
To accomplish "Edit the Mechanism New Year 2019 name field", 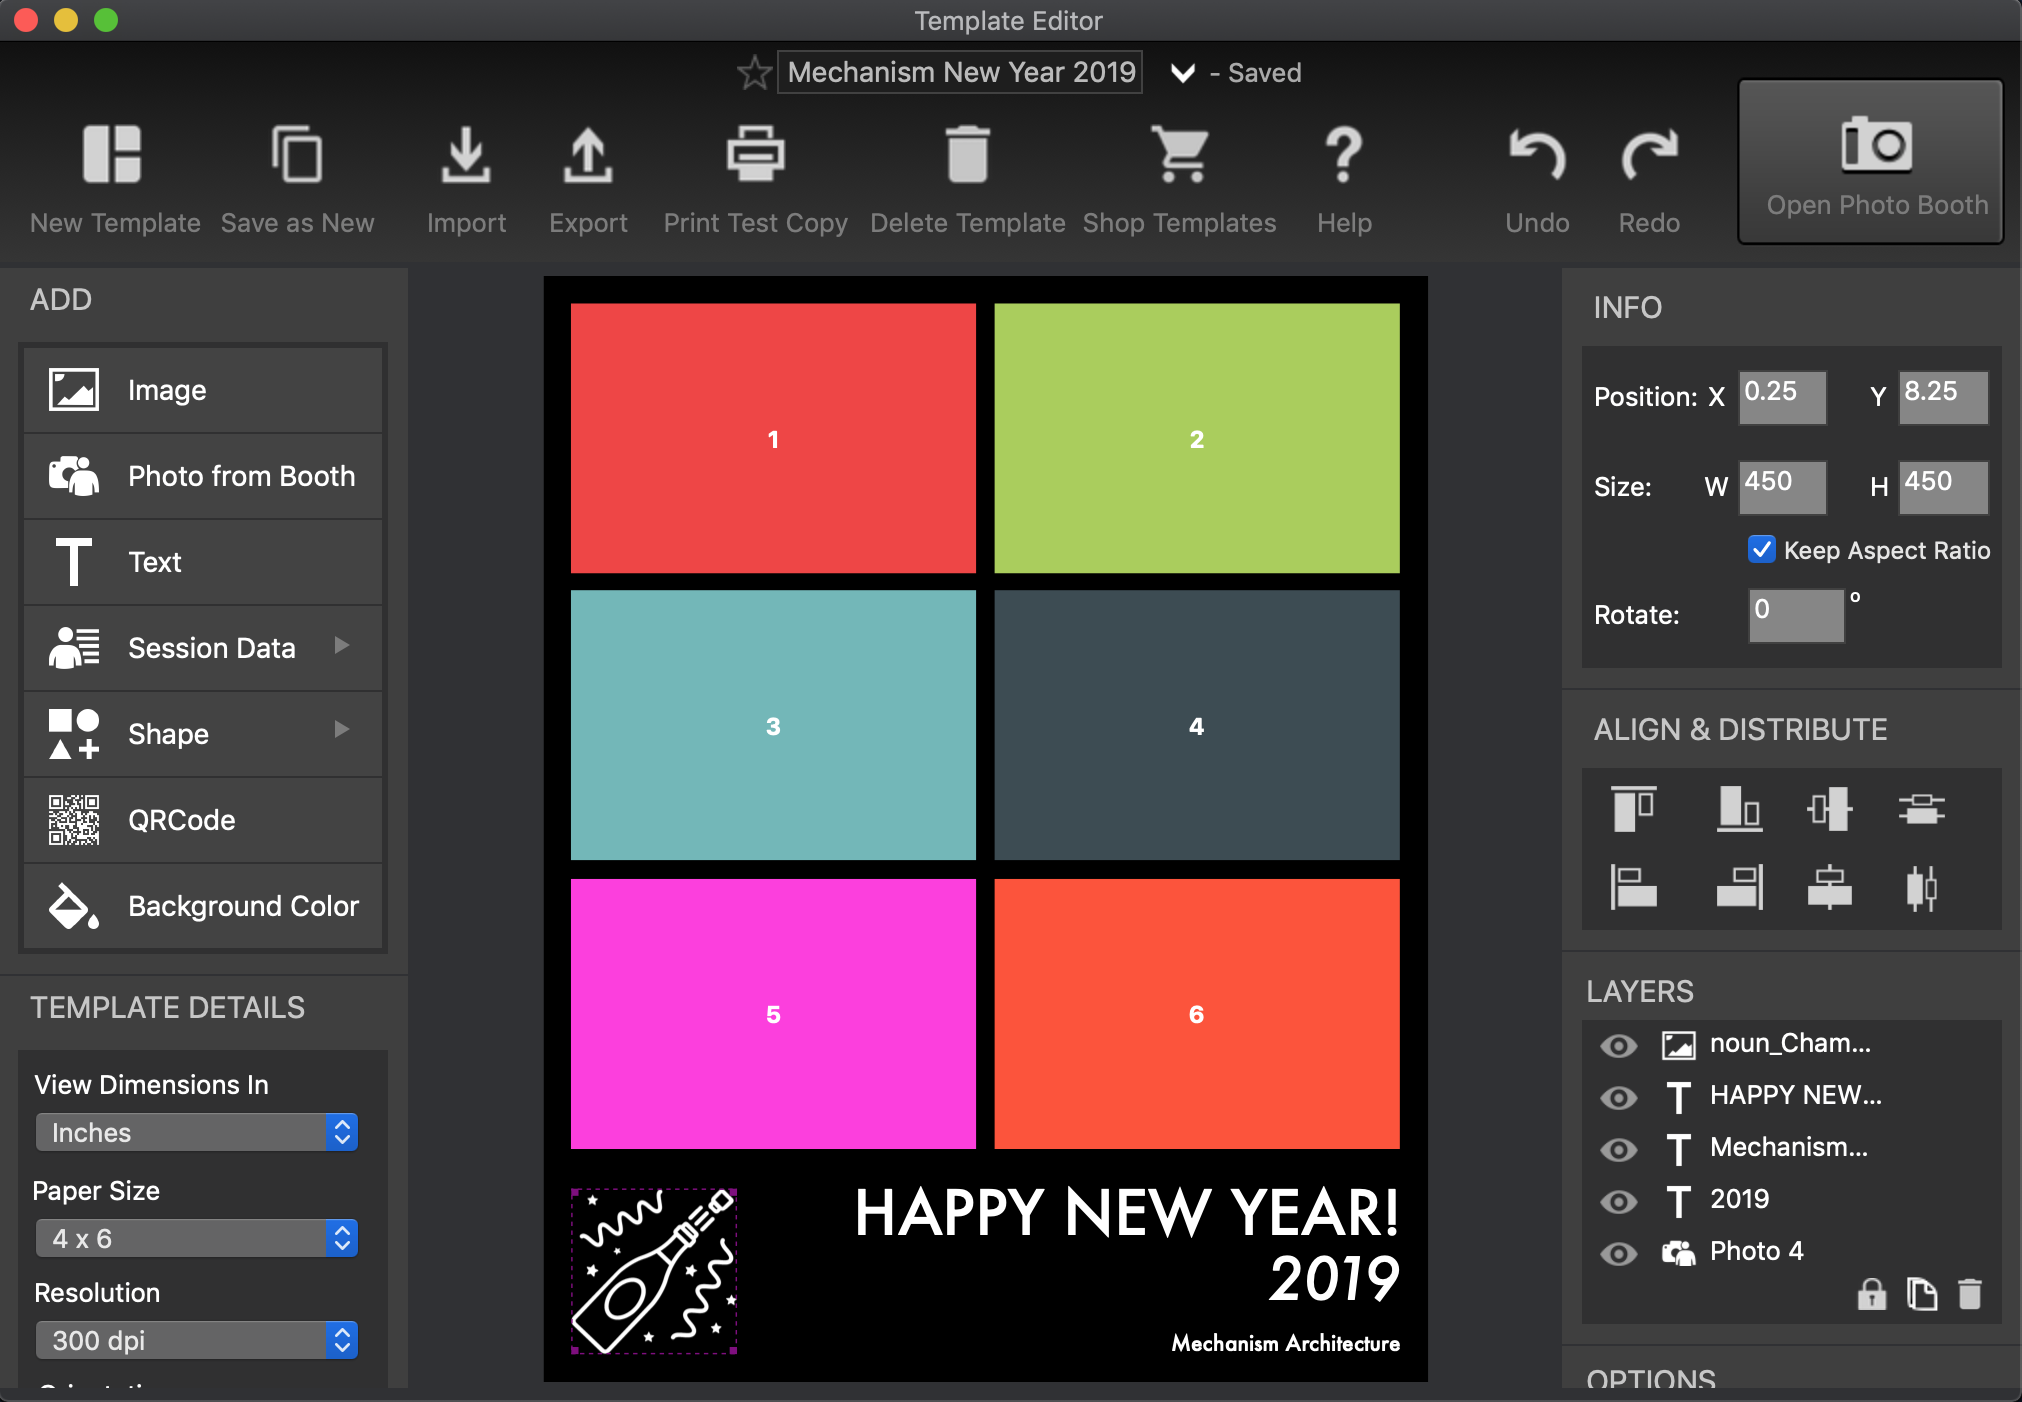I will coord(960,72).
